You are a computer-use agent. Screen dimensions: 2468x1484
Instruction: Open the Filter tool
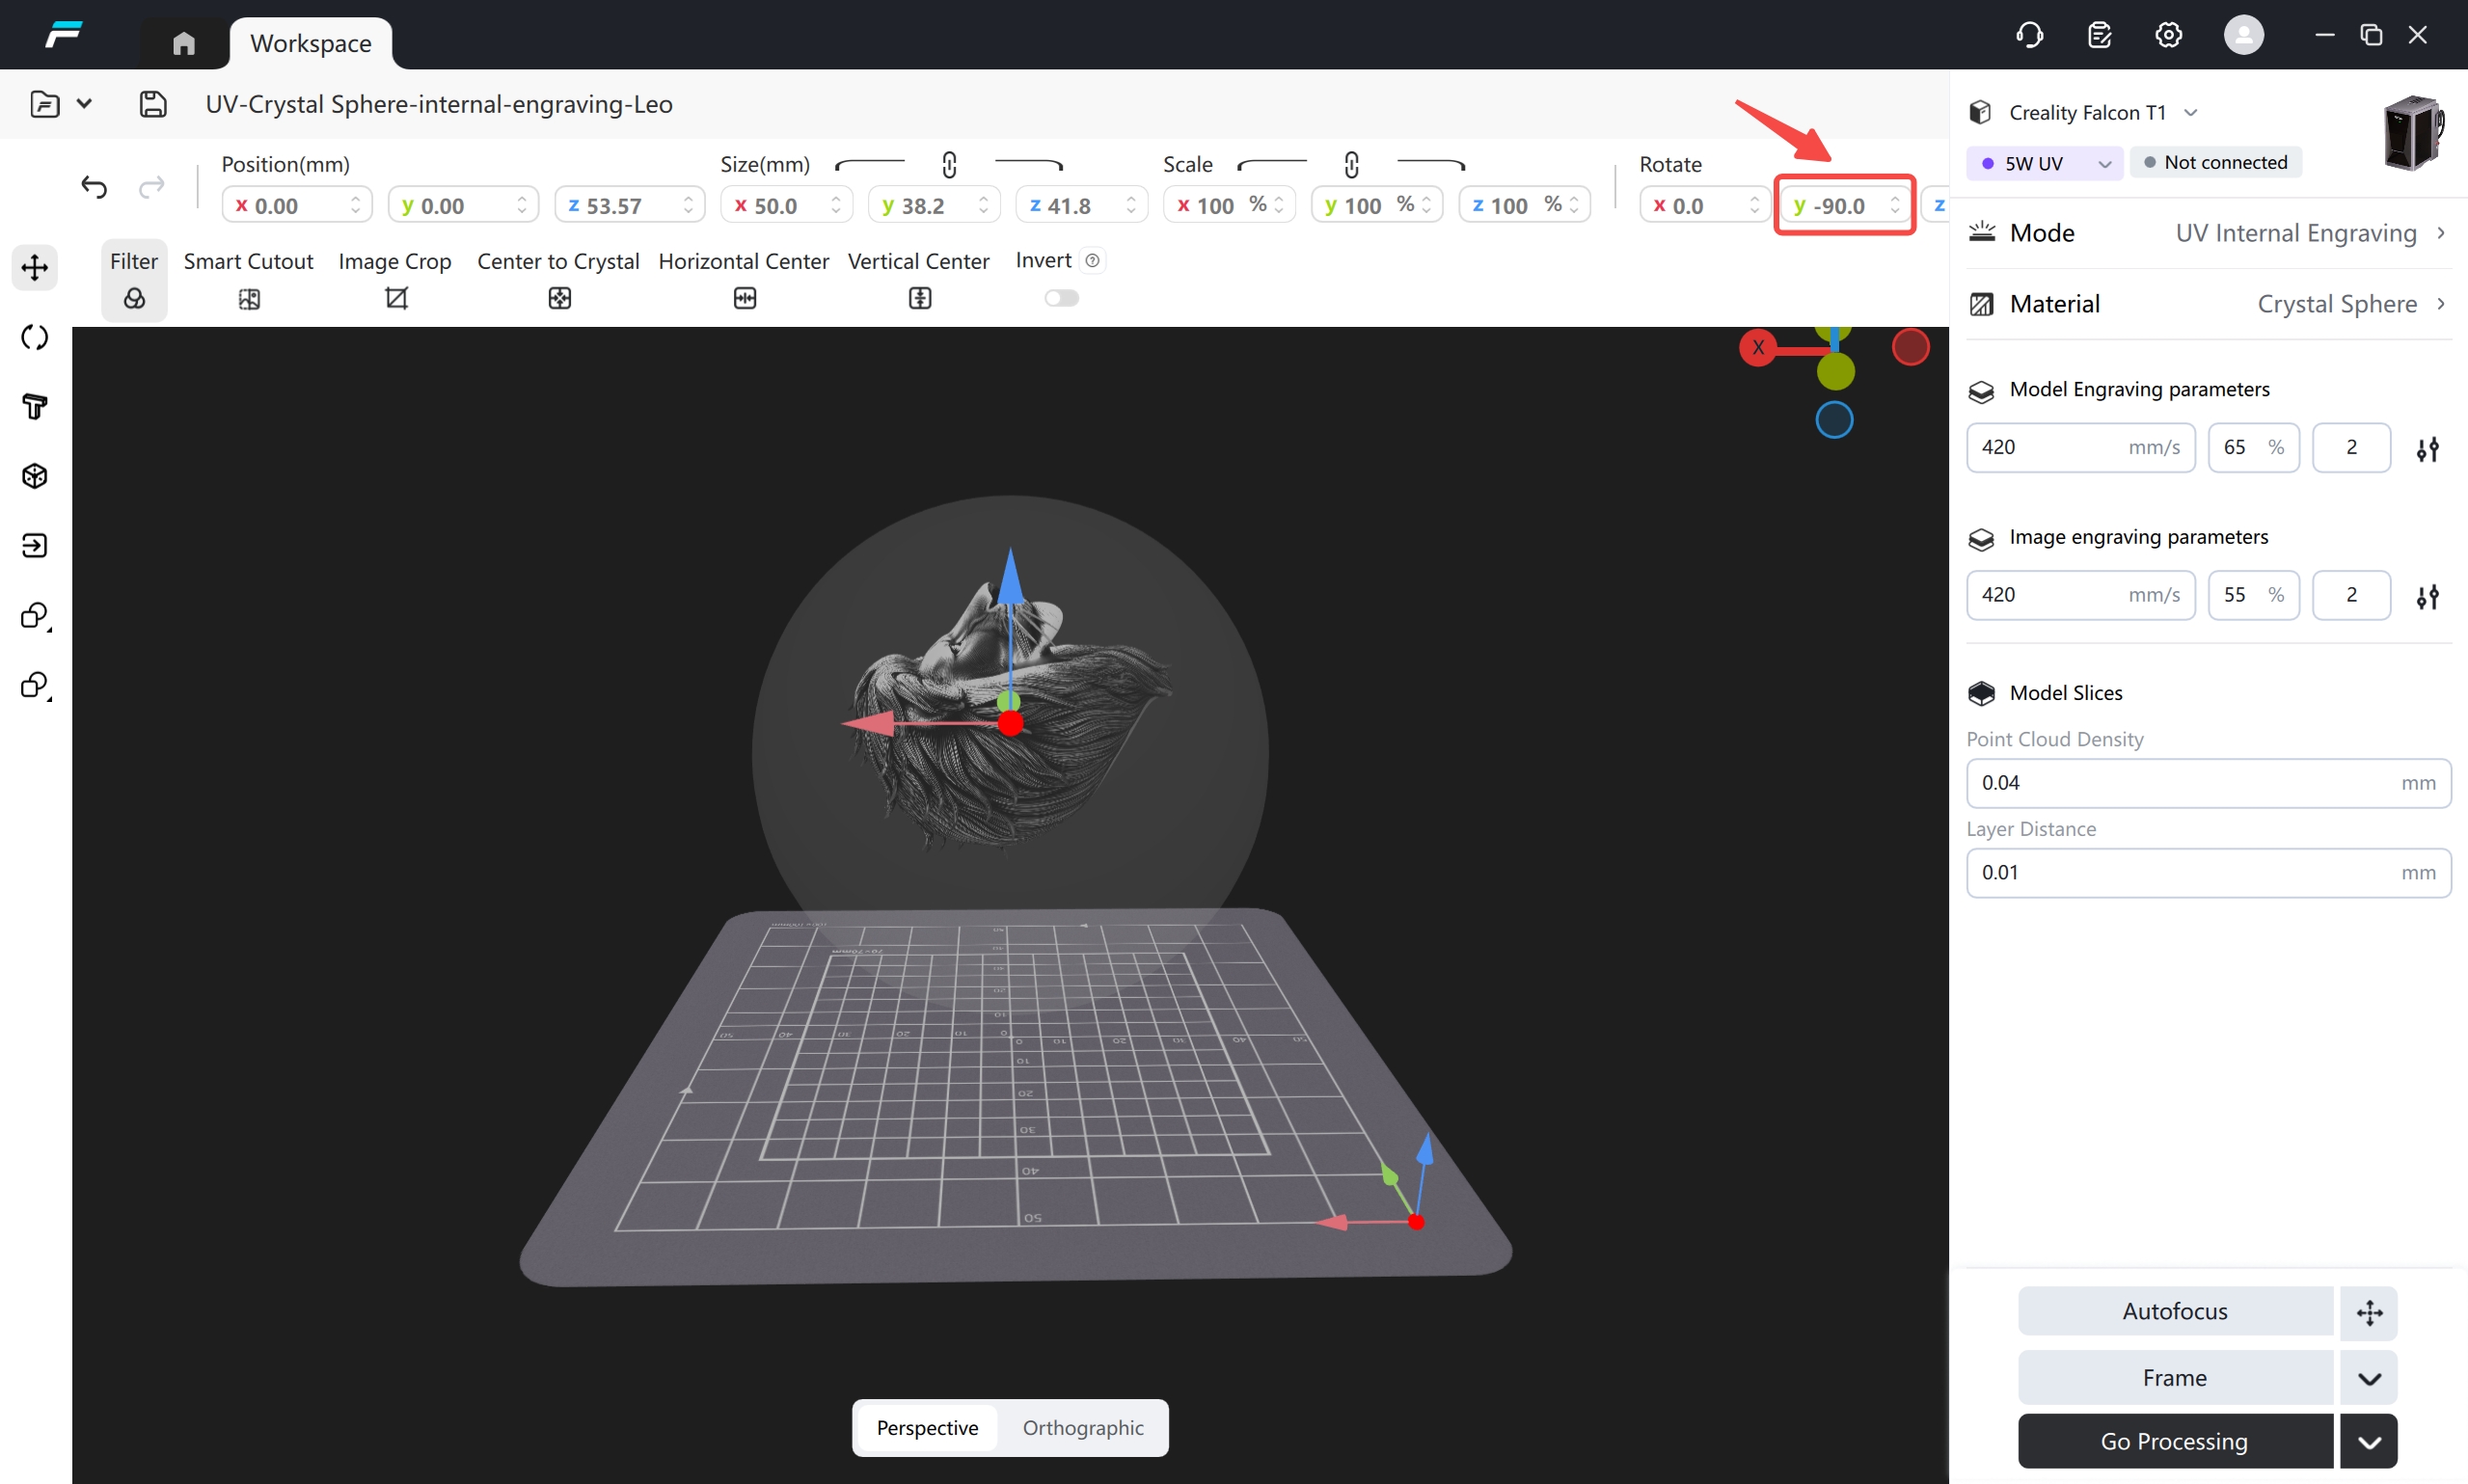(134, 280)
